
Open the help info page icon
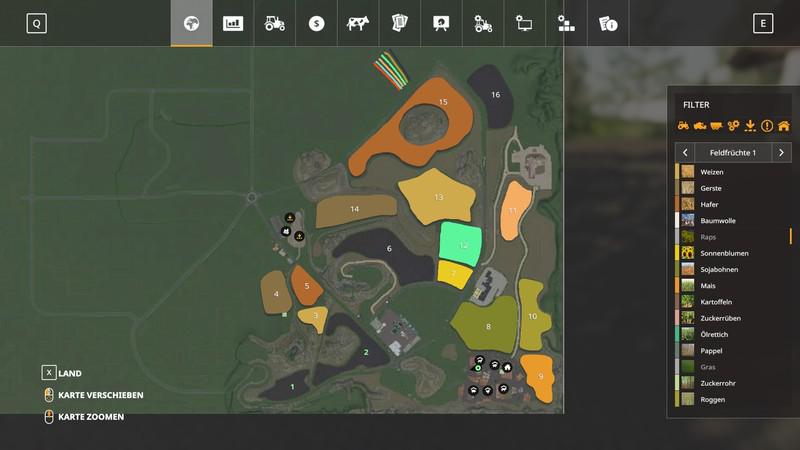tap(608, 23)
